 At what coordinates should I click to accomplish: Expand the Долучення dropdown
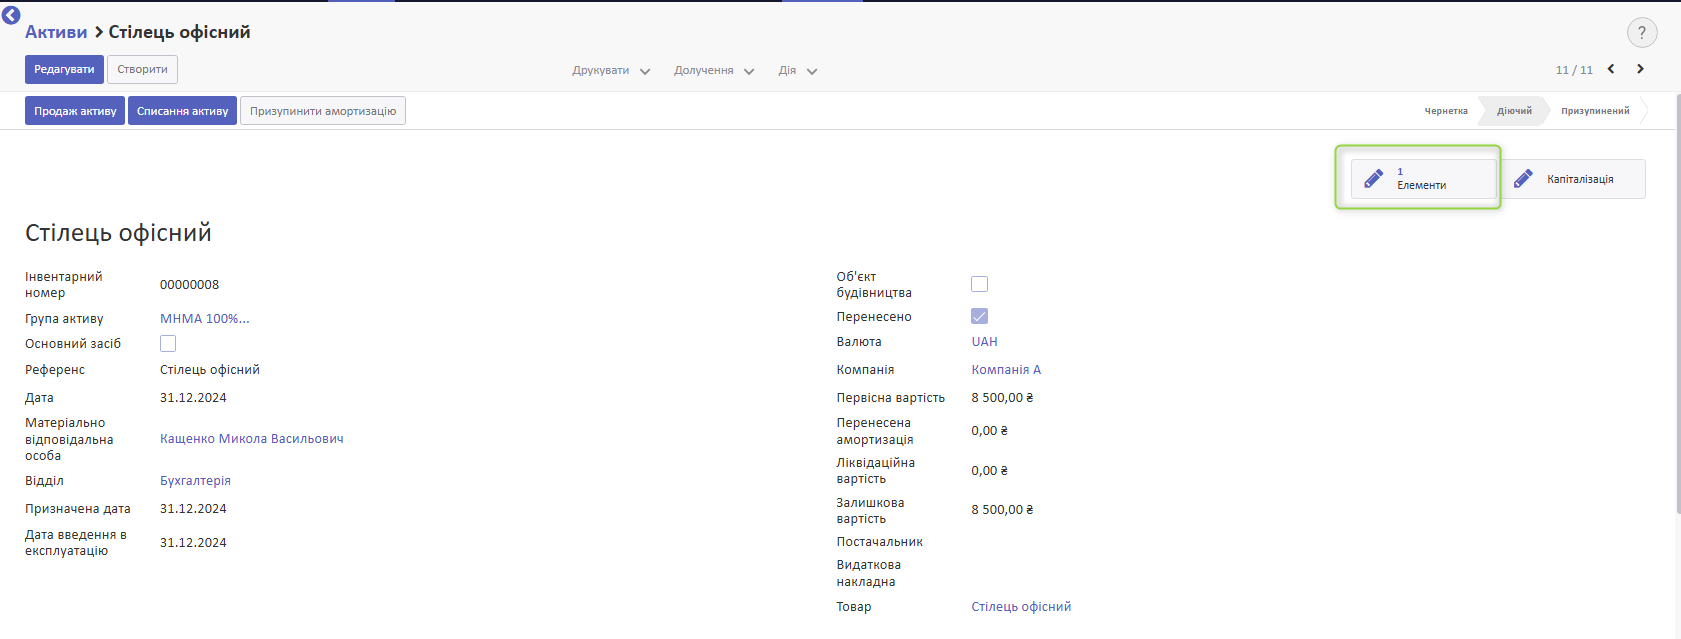tap(714, 71)
